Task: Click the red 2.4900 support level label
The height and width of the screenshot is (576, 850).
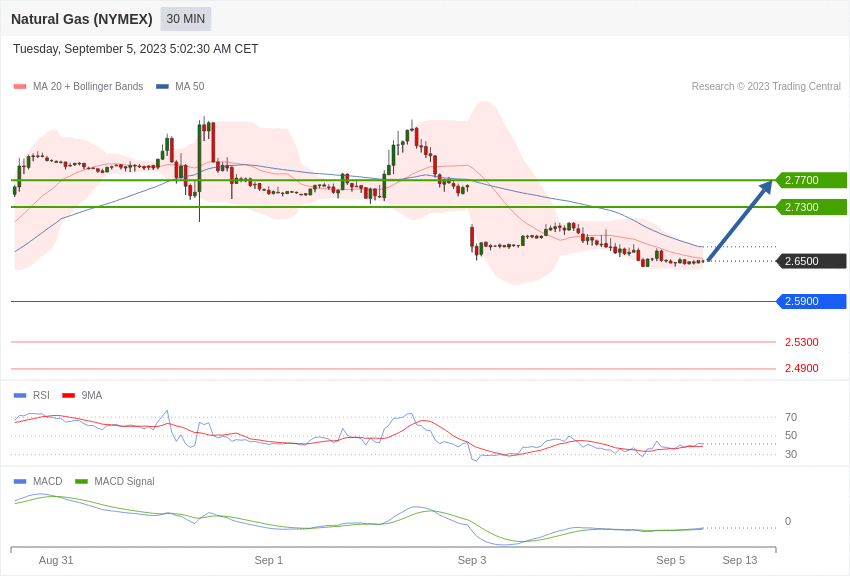Action: pos(801,368)
